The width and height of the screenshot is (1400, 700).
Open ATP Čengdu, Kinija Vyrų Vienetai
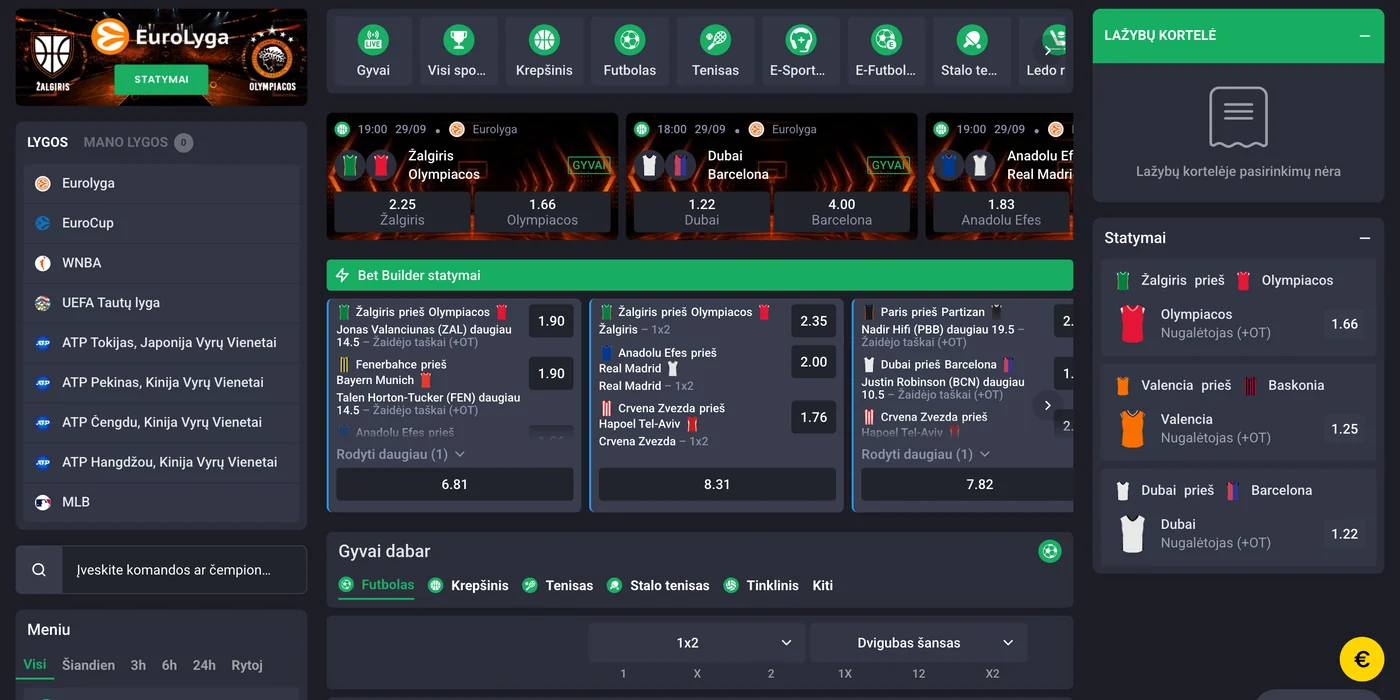[162, 423]
